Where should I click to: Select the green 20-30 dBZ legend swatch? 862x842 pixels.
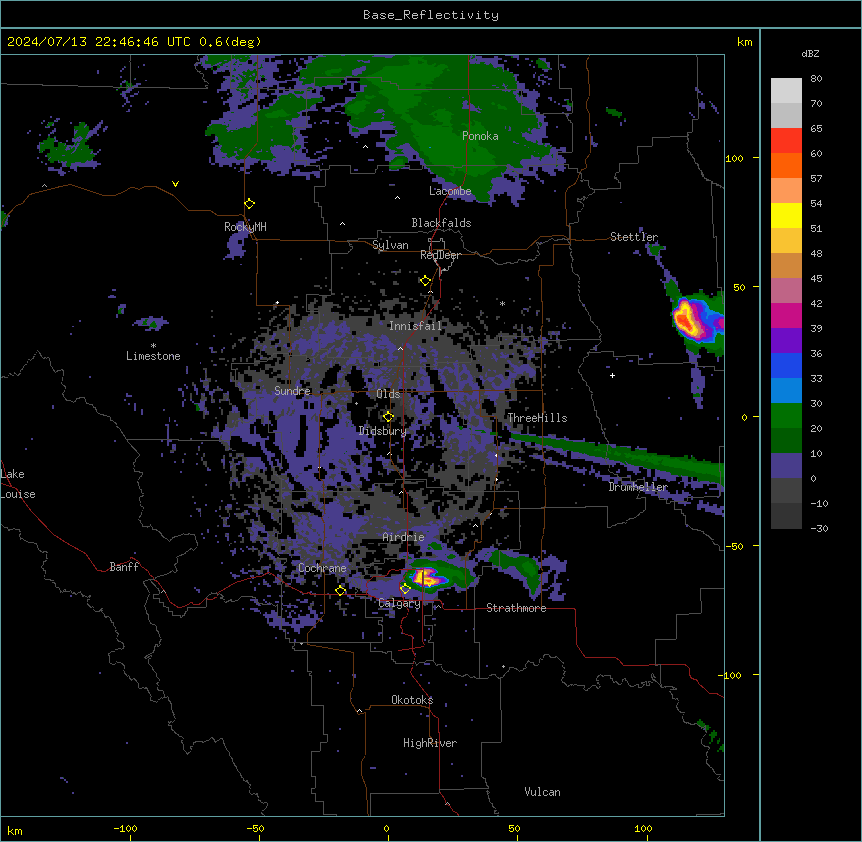click(x=786, y=416)
